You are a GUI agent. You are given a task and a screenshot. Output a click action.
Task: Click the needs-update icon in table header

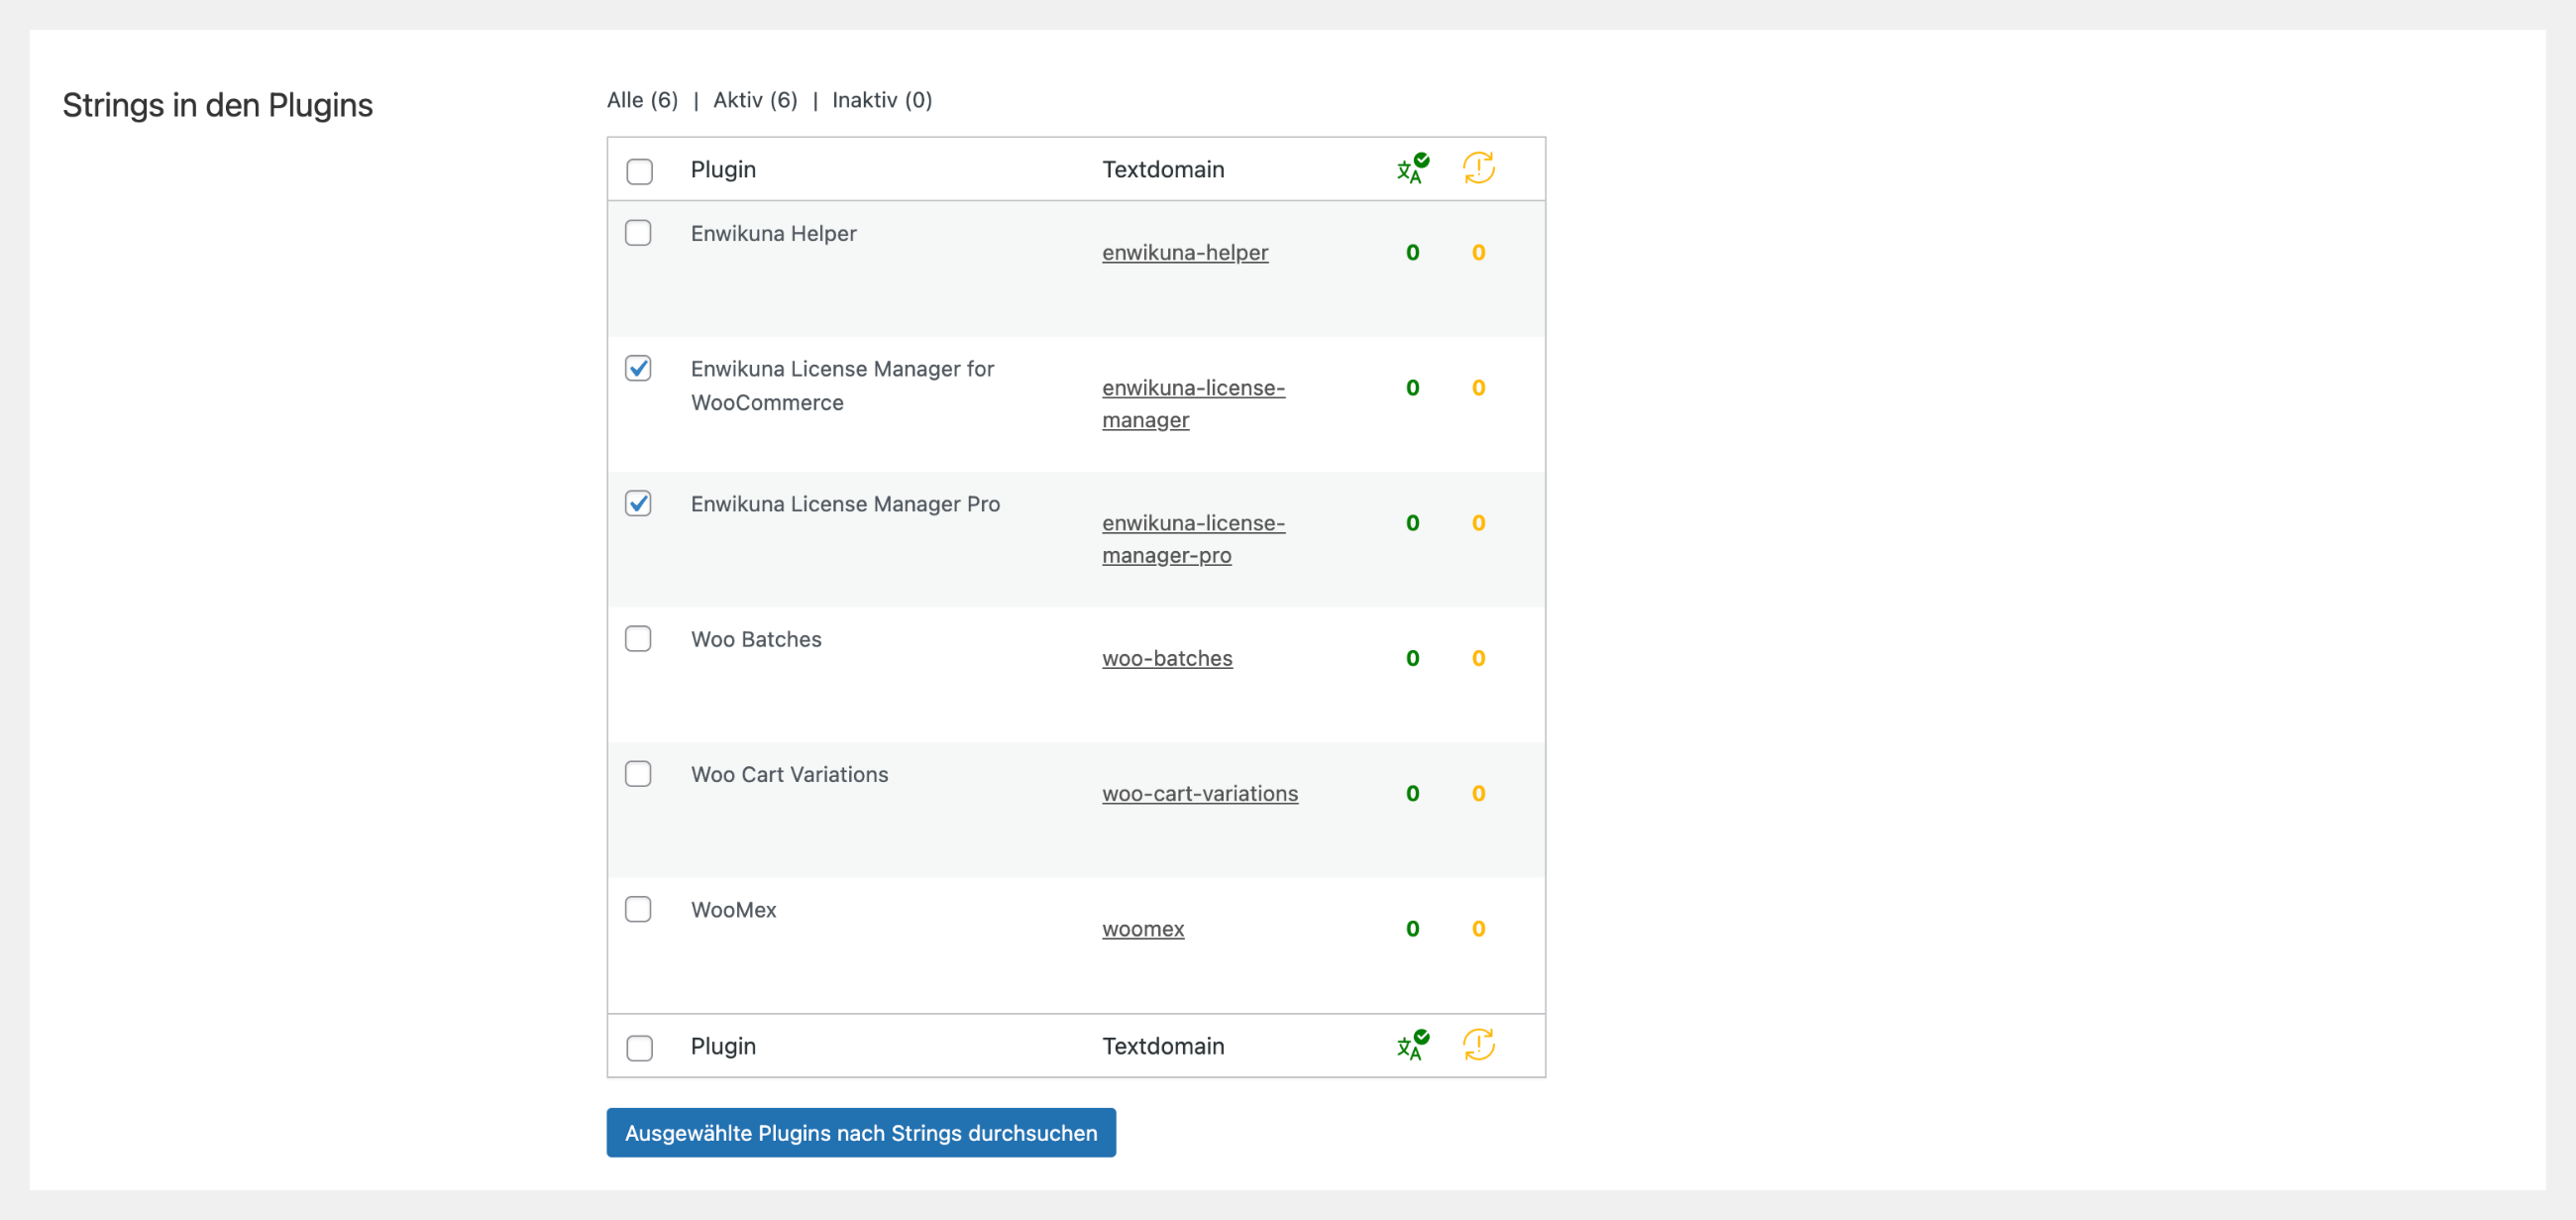tap(1479, 168)
